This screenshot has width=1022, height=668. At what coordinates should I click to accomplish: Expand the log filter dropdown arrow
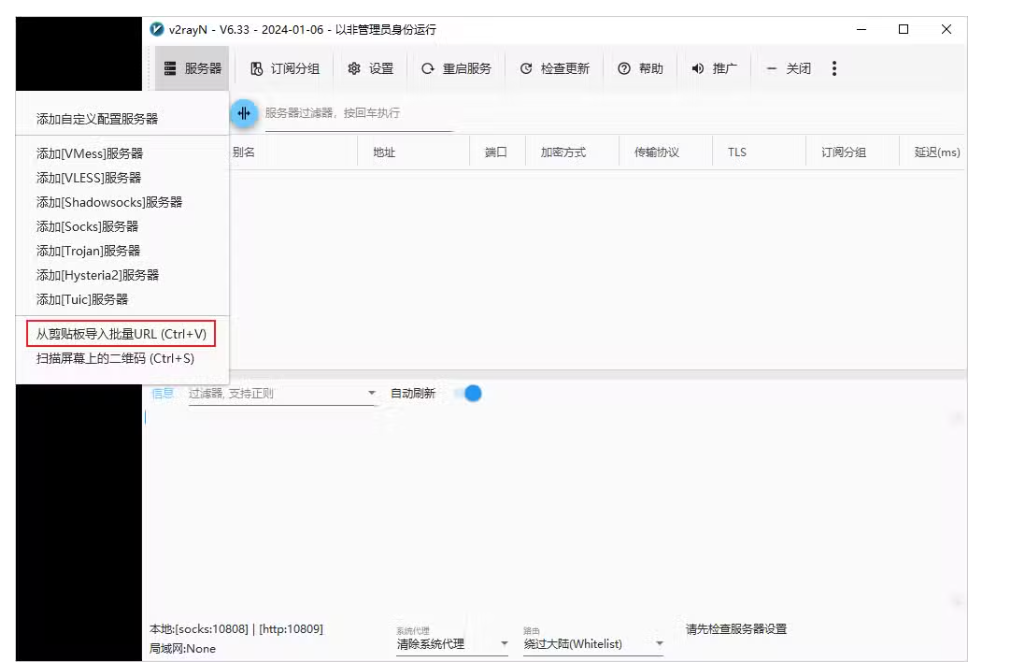click(x=372, y=394)
